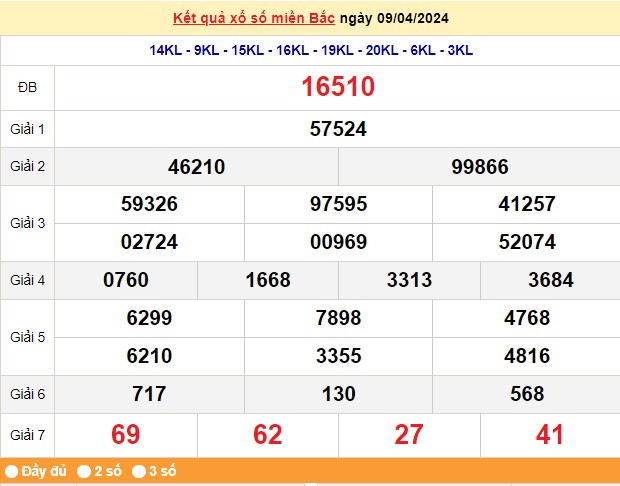Click the special prize number 16510
Image resolution: width=620 pixels, height=486 pixels.
(337, 87)
